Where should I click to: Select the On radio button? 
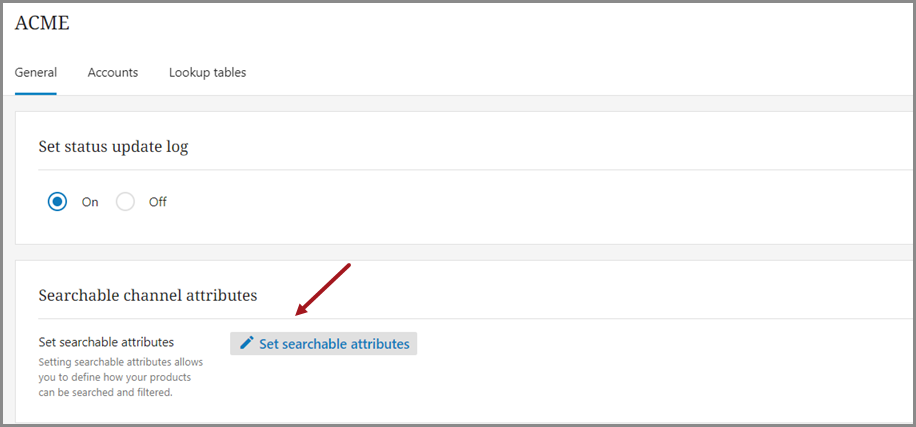click(57, 202)
